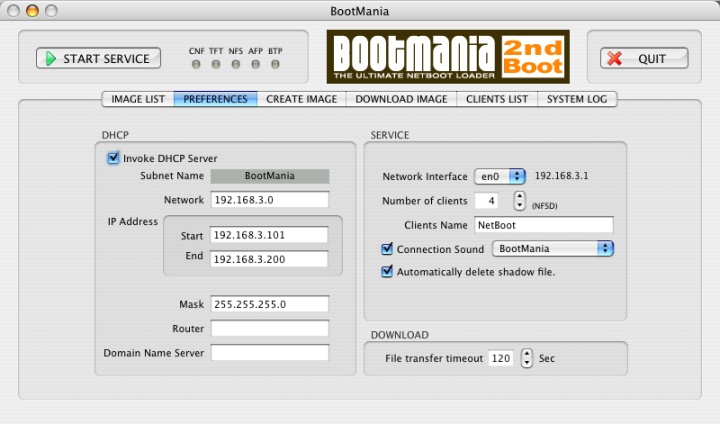Click the START SERVICE button
The image size is (720, 424).
(x=98, y=58)
